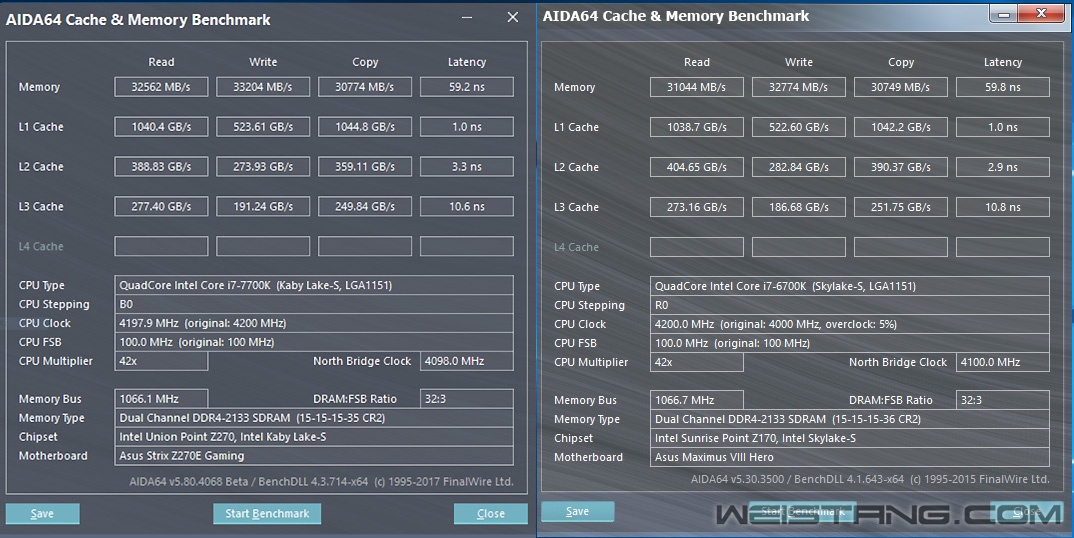Click CPU Stepping field showing R0
Screen dimensions: 1074x538
coord(849,305)
